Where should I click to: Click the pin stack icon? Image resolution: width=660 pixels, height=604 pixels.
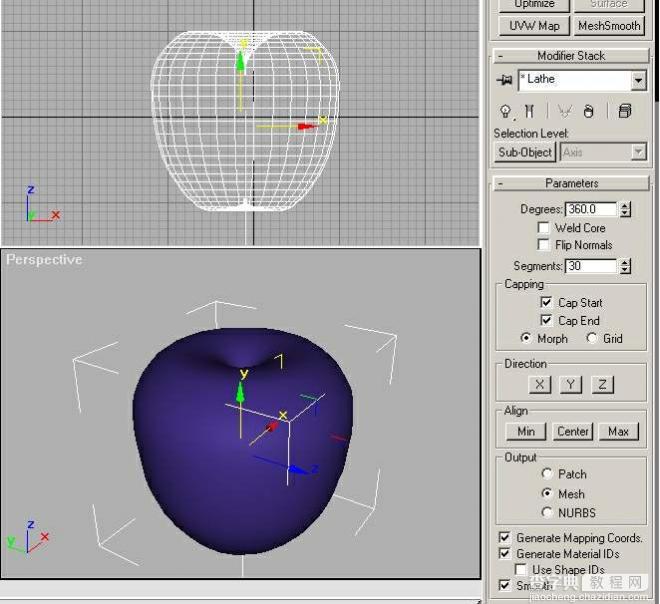(x=504, y=80)
